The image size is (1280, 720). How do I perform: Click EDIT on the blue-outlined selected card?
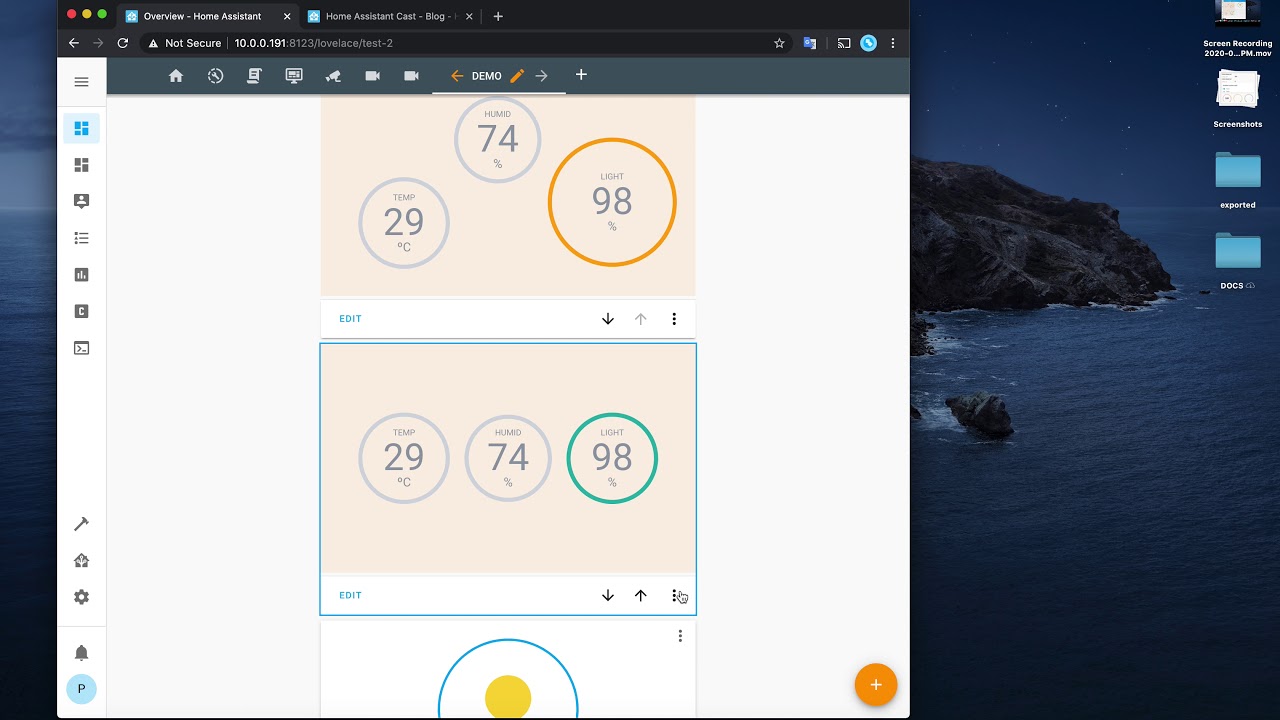[350, 595]
